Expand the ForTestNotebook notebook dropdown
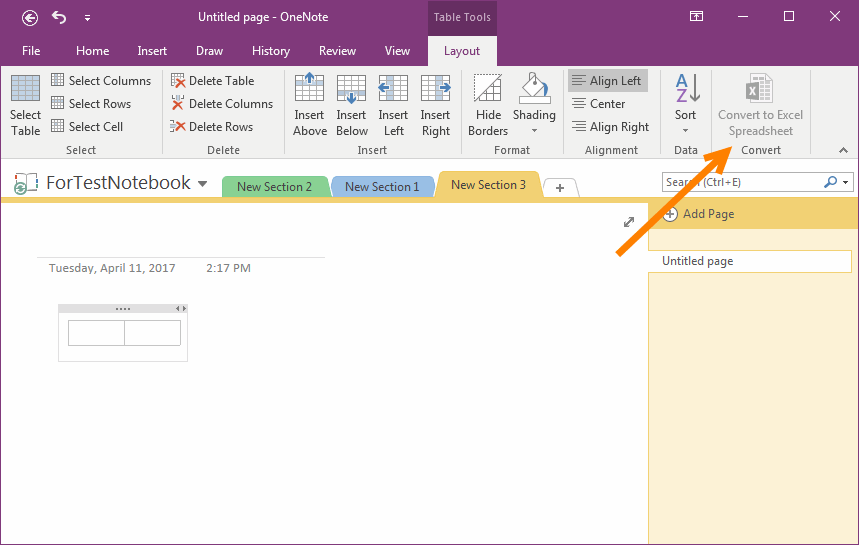859x545 pixels. click(203, 184)
